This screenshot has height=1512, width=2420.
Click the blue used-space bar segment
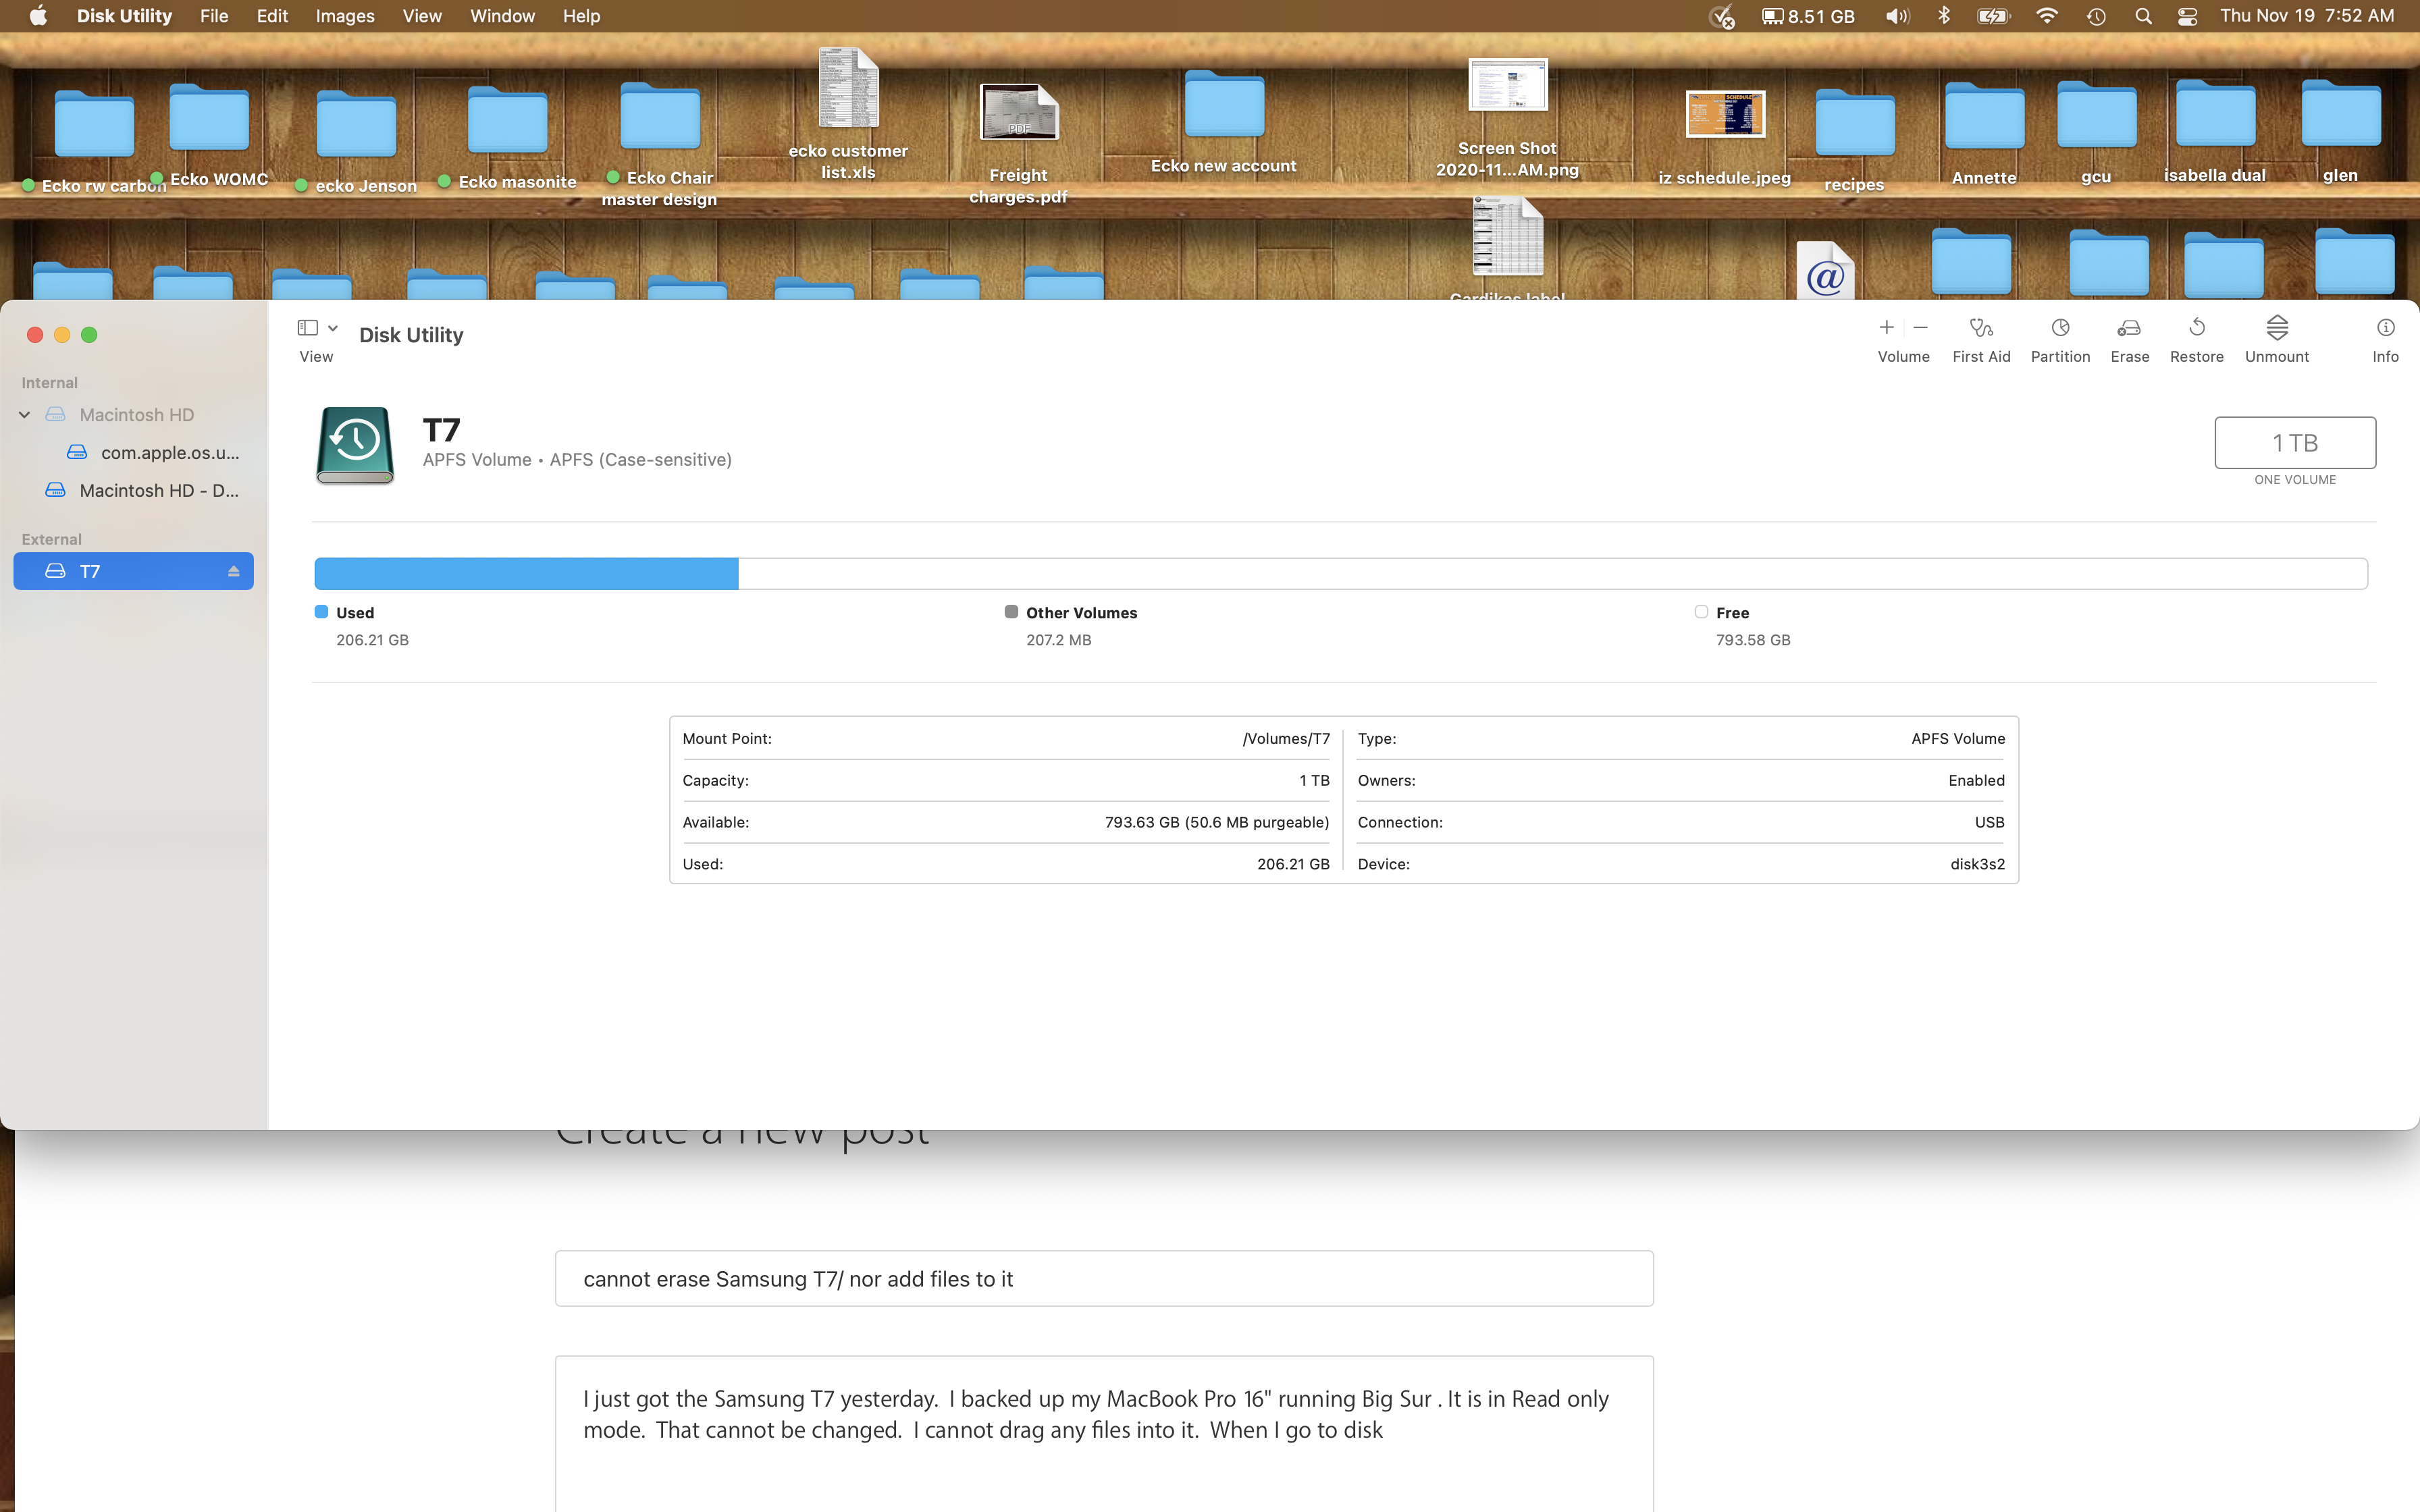coord(526,573)
